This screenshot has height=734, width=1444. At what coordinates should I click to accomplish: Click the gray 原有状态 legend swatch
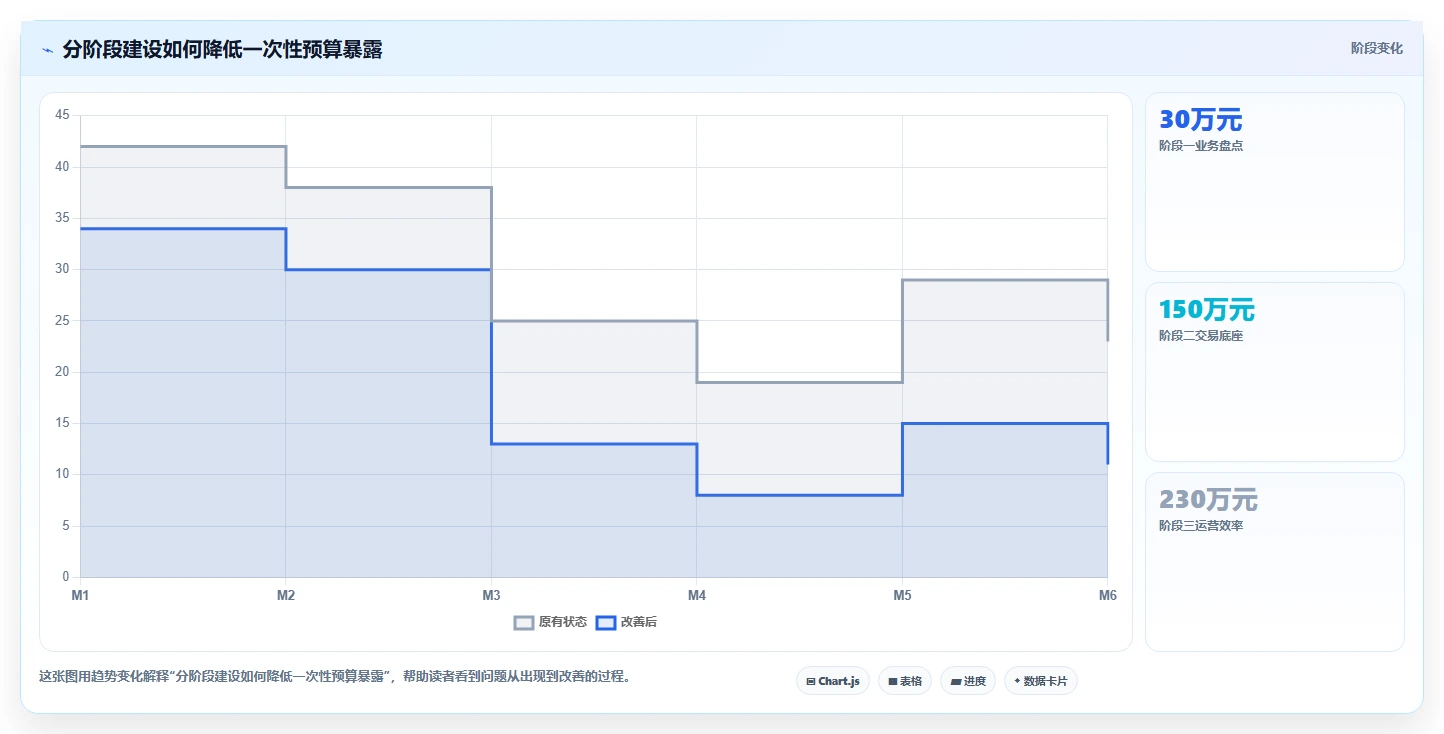pos(524,622)
